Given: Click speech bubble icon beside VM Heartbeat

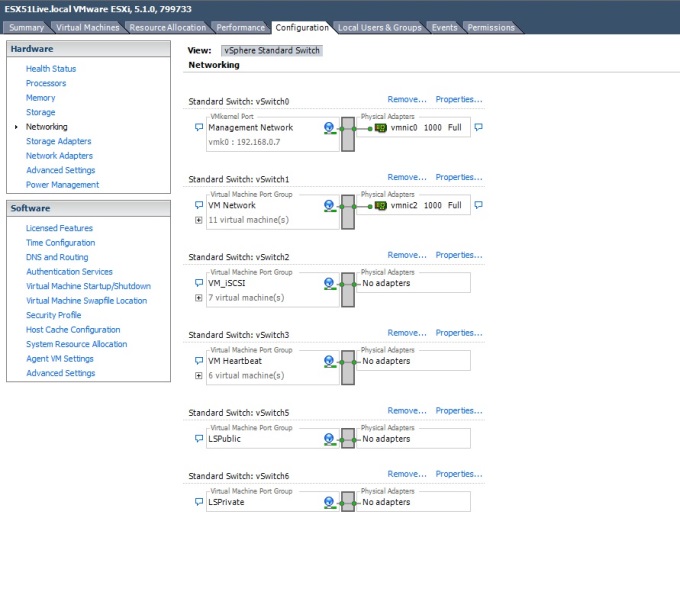Looking at the screenshot, I should point(199,360).
